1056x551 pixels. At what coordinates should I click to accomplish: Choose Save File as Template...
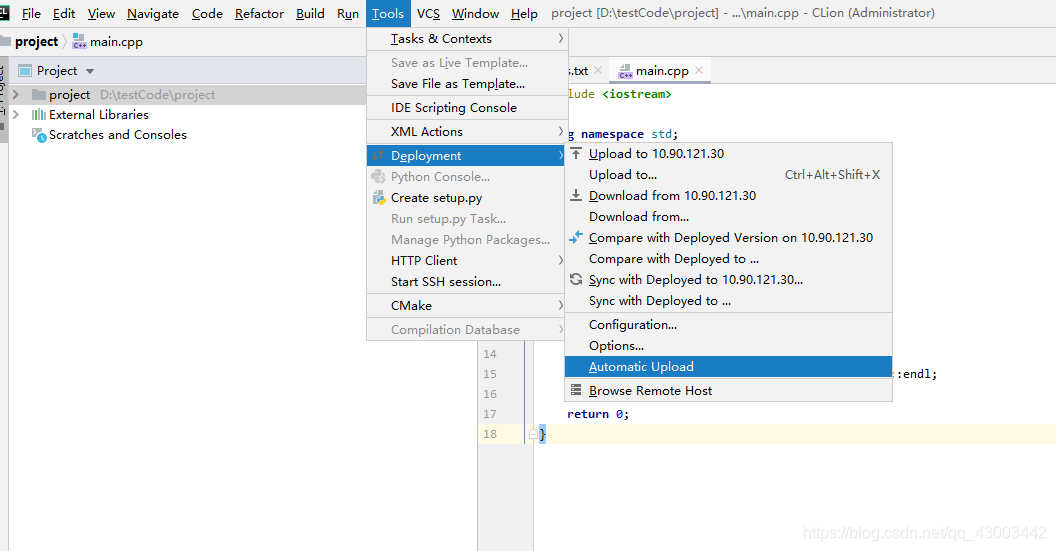pos(466,84)
